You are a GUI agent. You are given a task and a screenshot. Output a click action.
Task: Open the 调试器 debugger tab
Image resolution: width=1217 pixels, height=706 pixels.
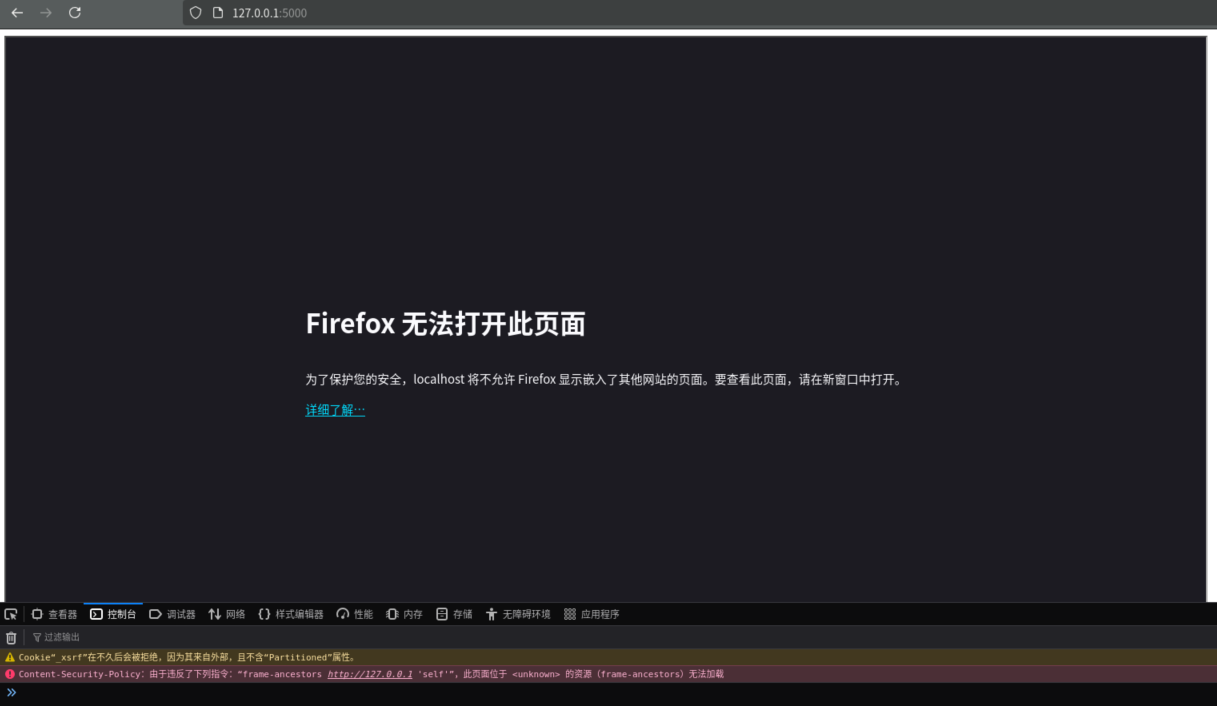(172, 614)
